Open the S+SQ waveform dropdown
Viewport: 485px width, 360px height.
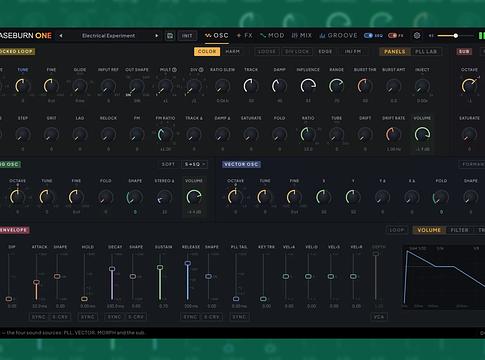click(x=195, y=164)
